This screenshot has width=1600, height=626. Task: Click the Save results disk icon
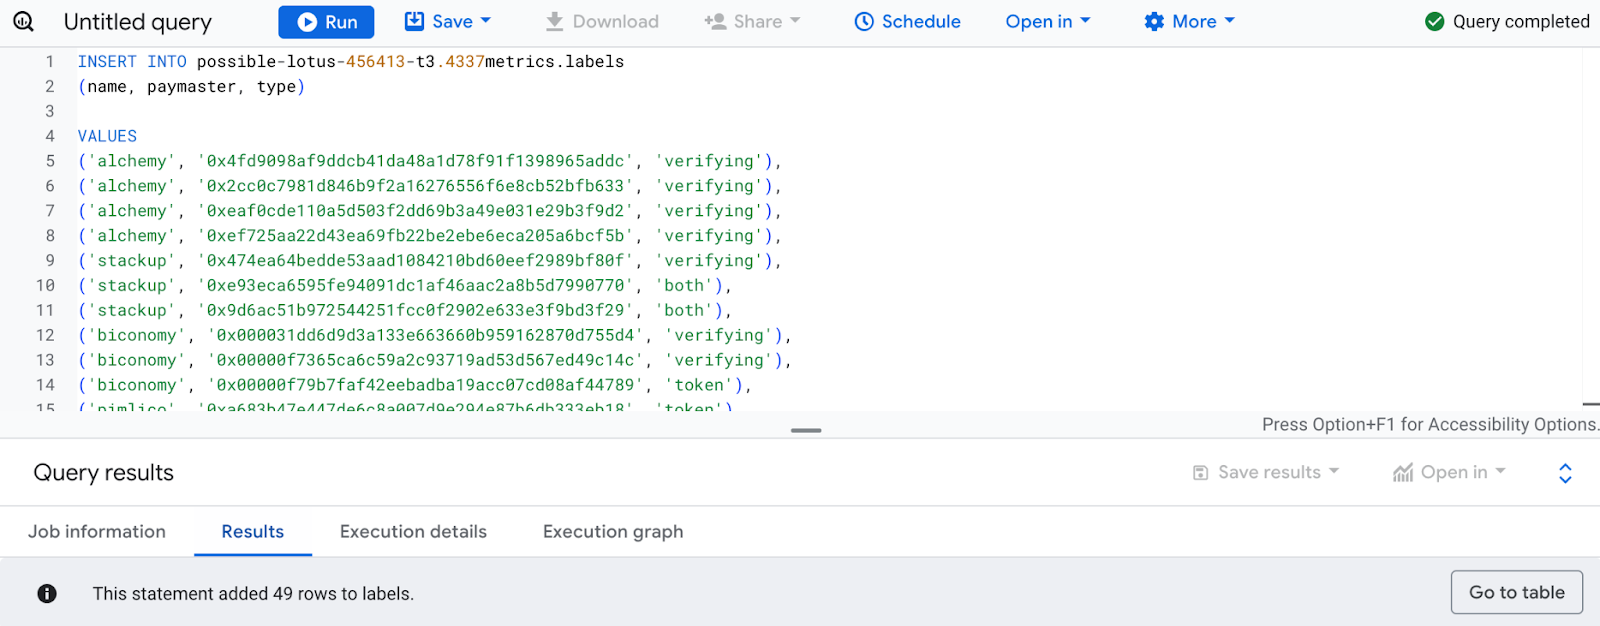coord(1201,473)
